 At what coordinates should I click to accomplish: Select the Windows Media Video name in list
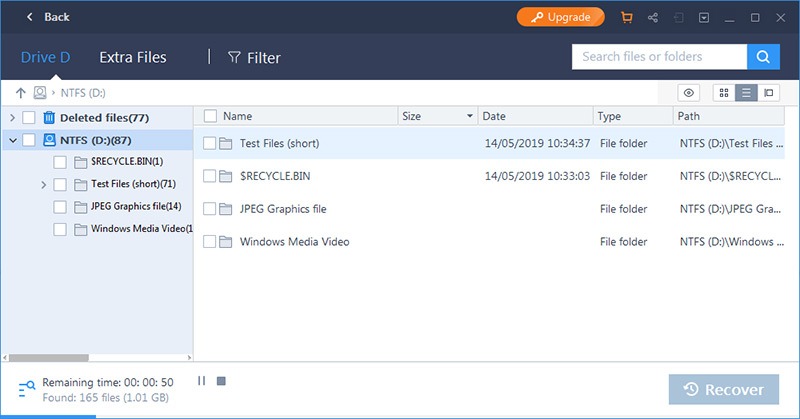(295, 241)
